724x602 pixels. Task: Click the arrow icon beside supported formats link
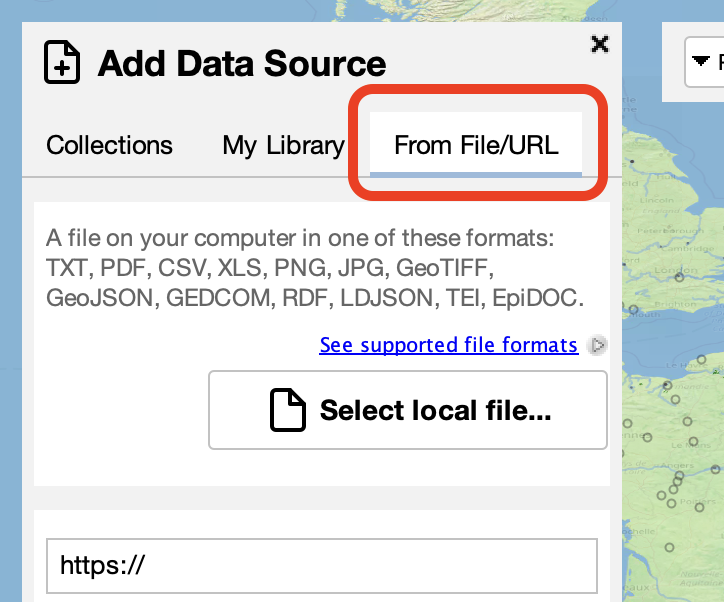(598, 346)
